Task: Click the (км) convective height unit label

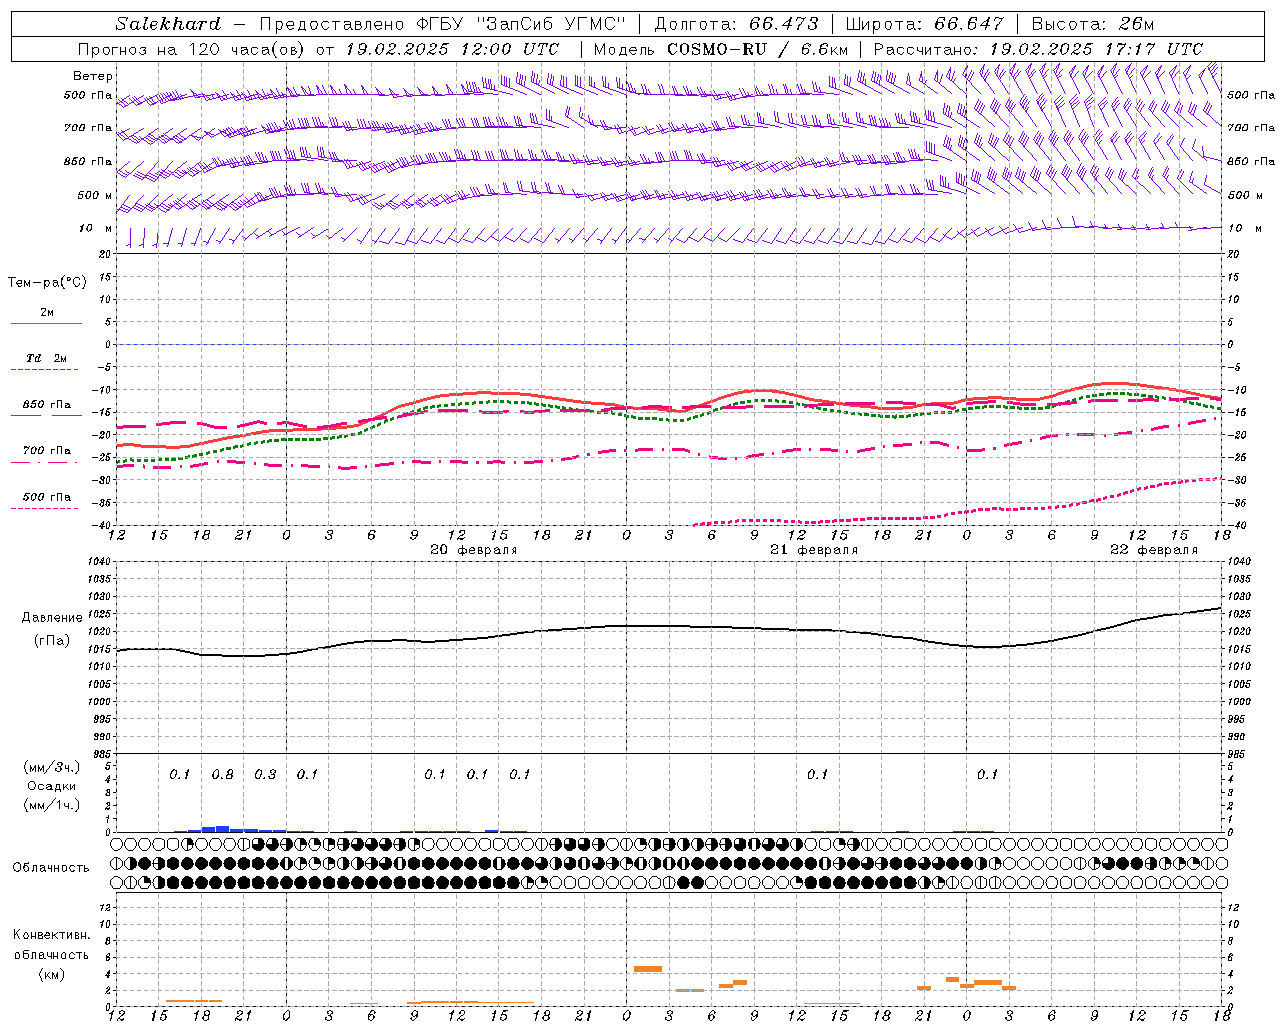Action: coord(52,974)
